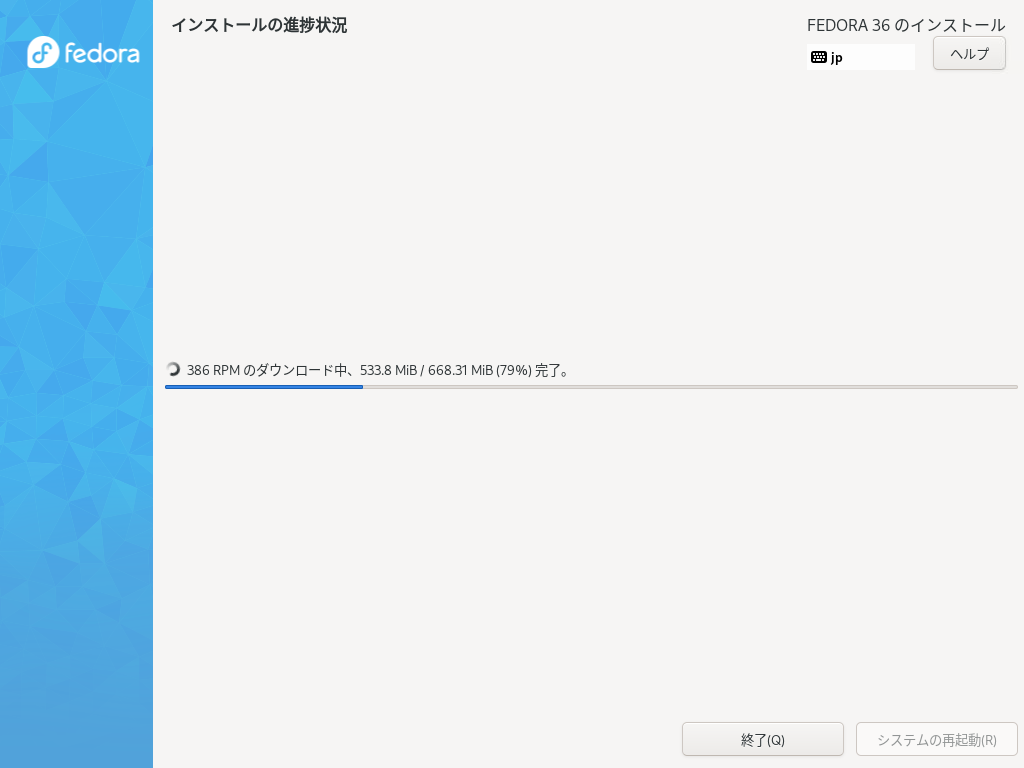Click the FEDORA 36 のインストール title text
Viewport: 1024px width, 768px height.
pyautogui.click(x=906, y=25)
